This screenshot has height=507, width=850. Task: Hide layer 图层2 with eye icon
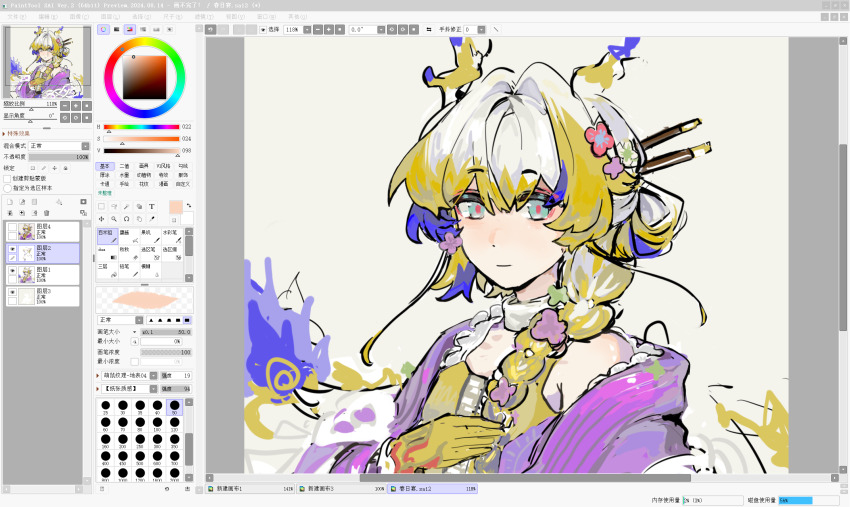[x=12, y=249]
